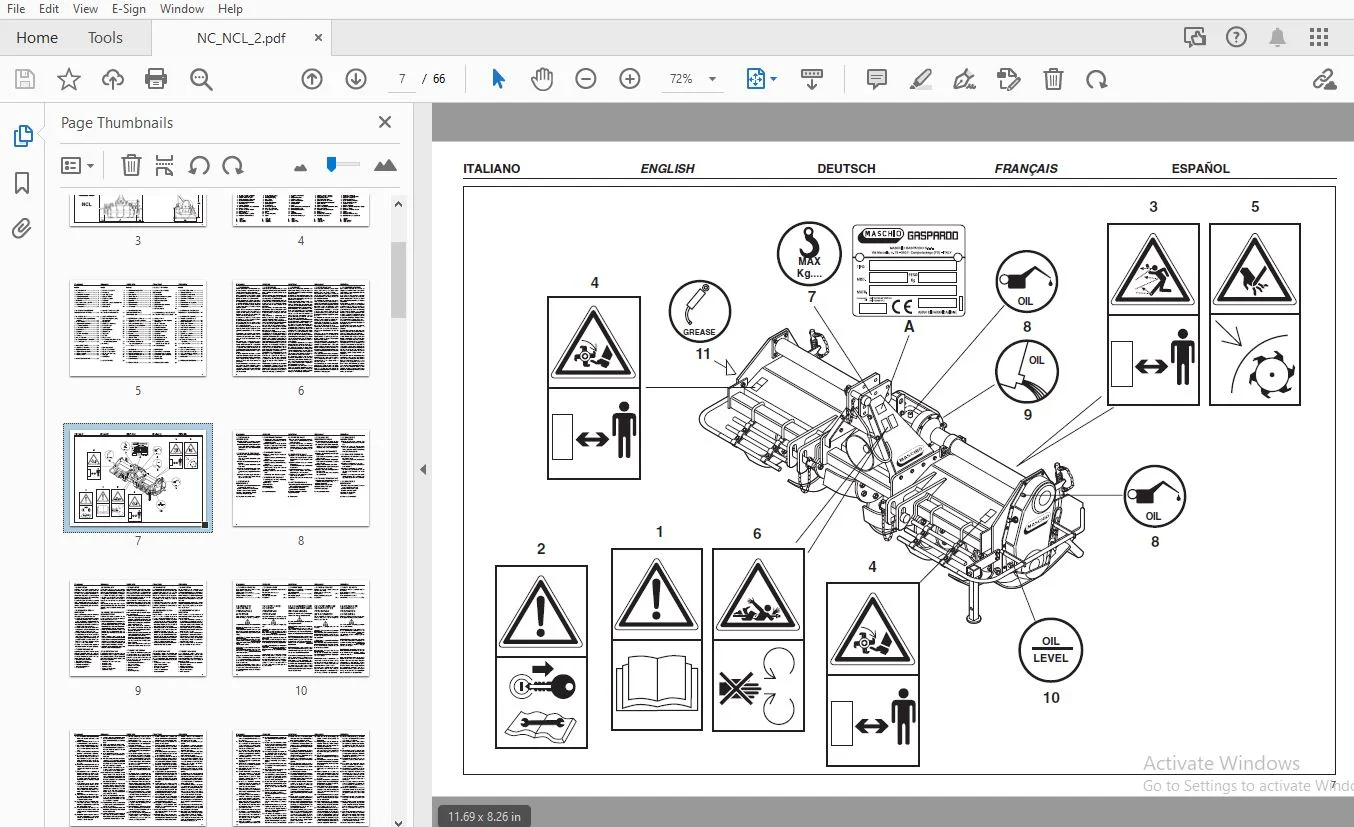
Task: Close the Page Thumbnails panel
Action: point(385,122)
